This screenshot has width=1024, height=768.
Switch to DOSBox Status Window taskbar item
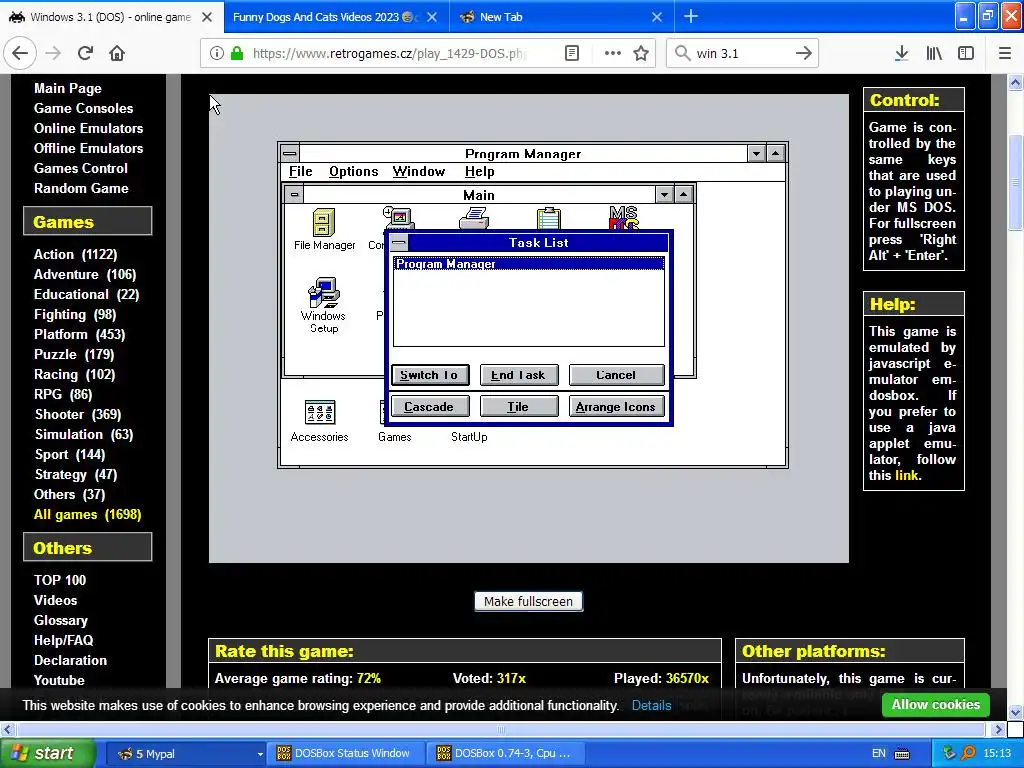click(x=344, y=754)
